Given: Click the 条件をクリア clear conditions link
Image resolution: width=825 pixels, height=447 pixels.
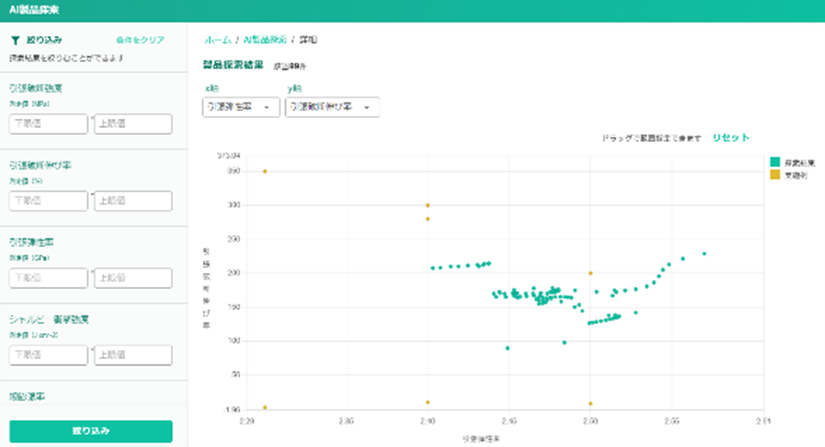Looking at the screenshot, I should click(139, 40).
